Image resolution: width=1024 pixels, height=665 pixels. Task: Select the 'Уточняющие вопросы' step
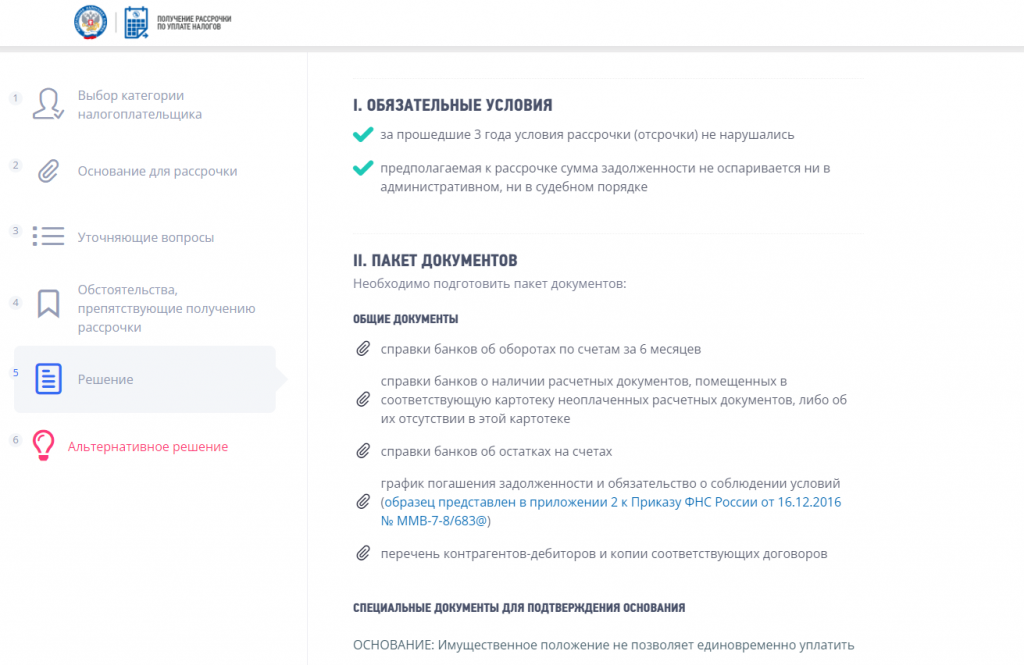(145, 238)
